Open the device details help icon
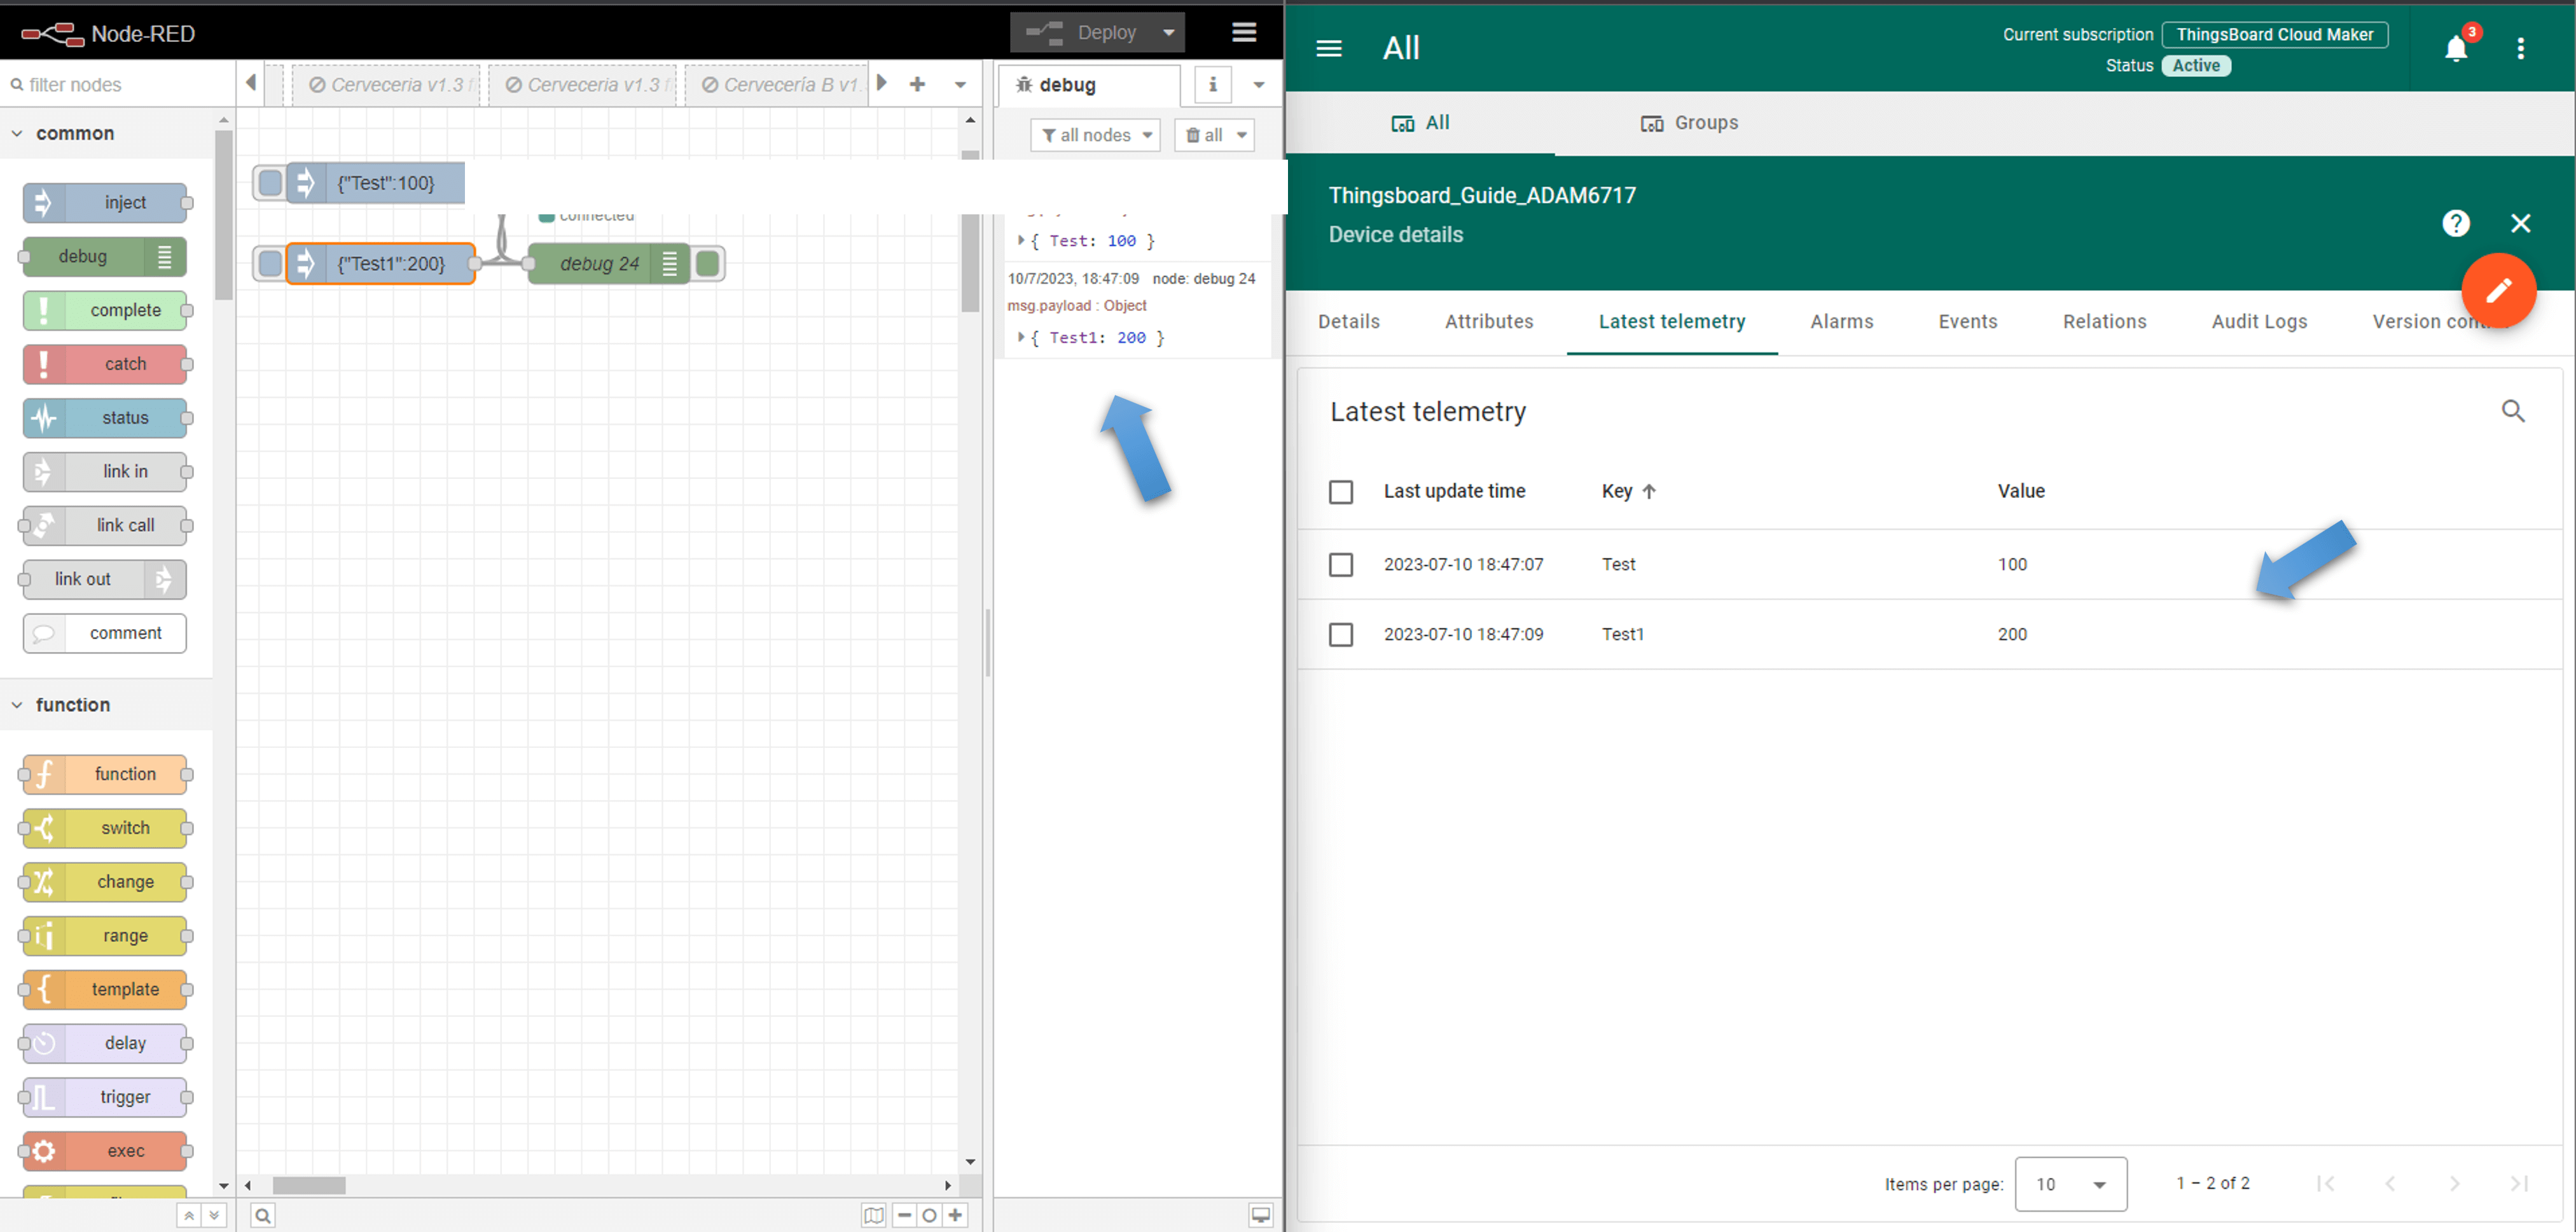2576x1232 pixels. [2455, 223]
